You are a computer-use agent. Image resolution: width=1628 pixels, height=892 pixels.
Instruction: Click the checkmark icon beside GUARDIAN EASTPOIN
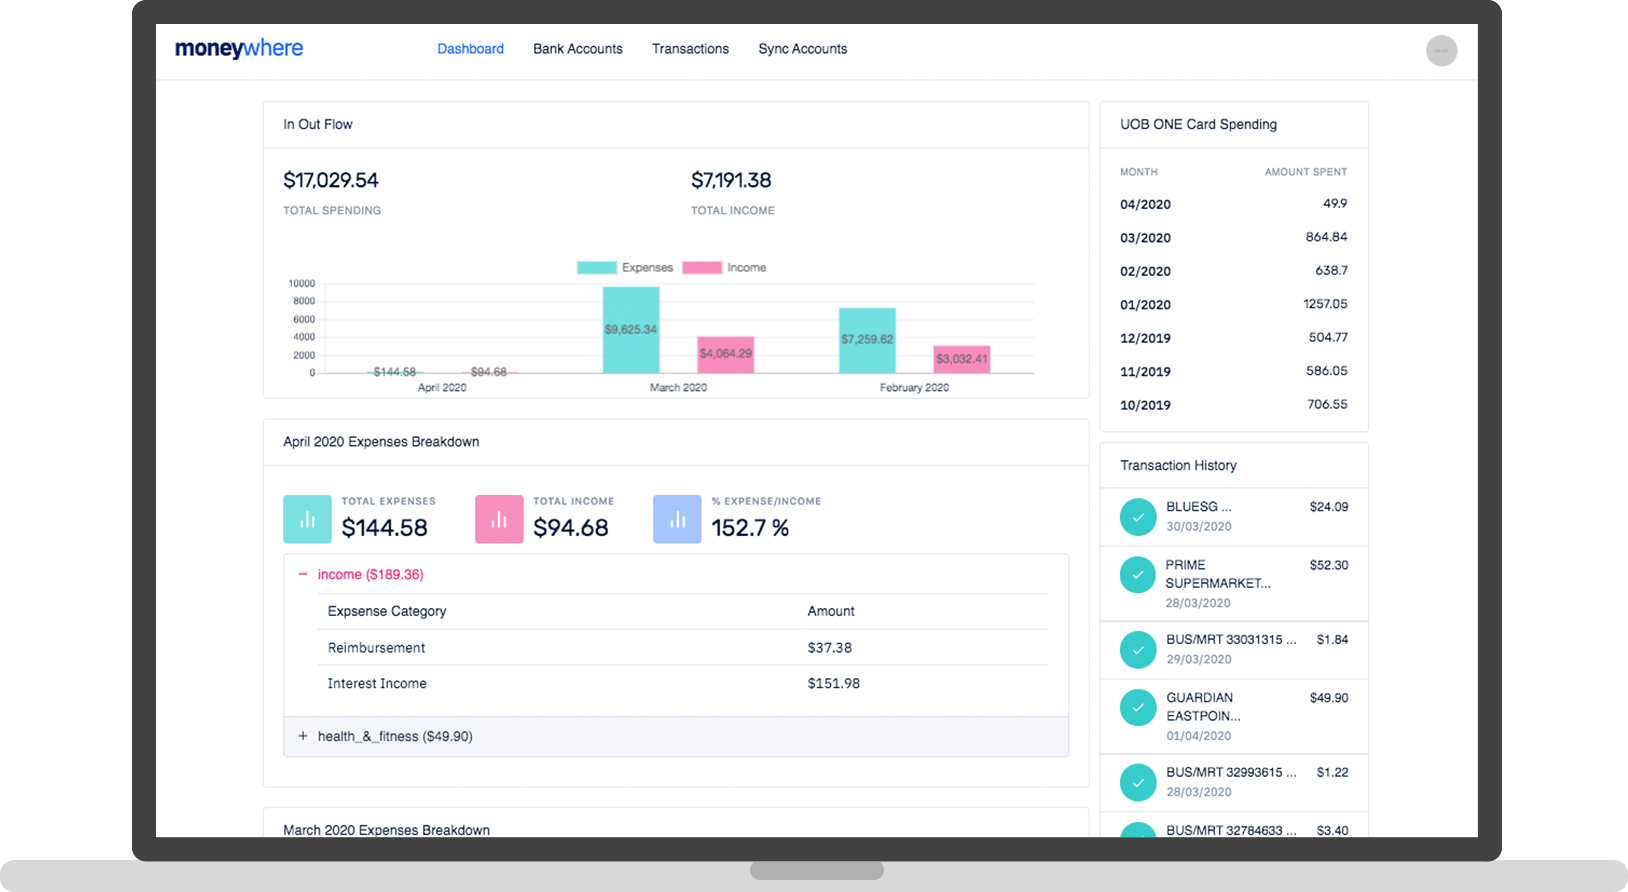(x=1138, y=707)
